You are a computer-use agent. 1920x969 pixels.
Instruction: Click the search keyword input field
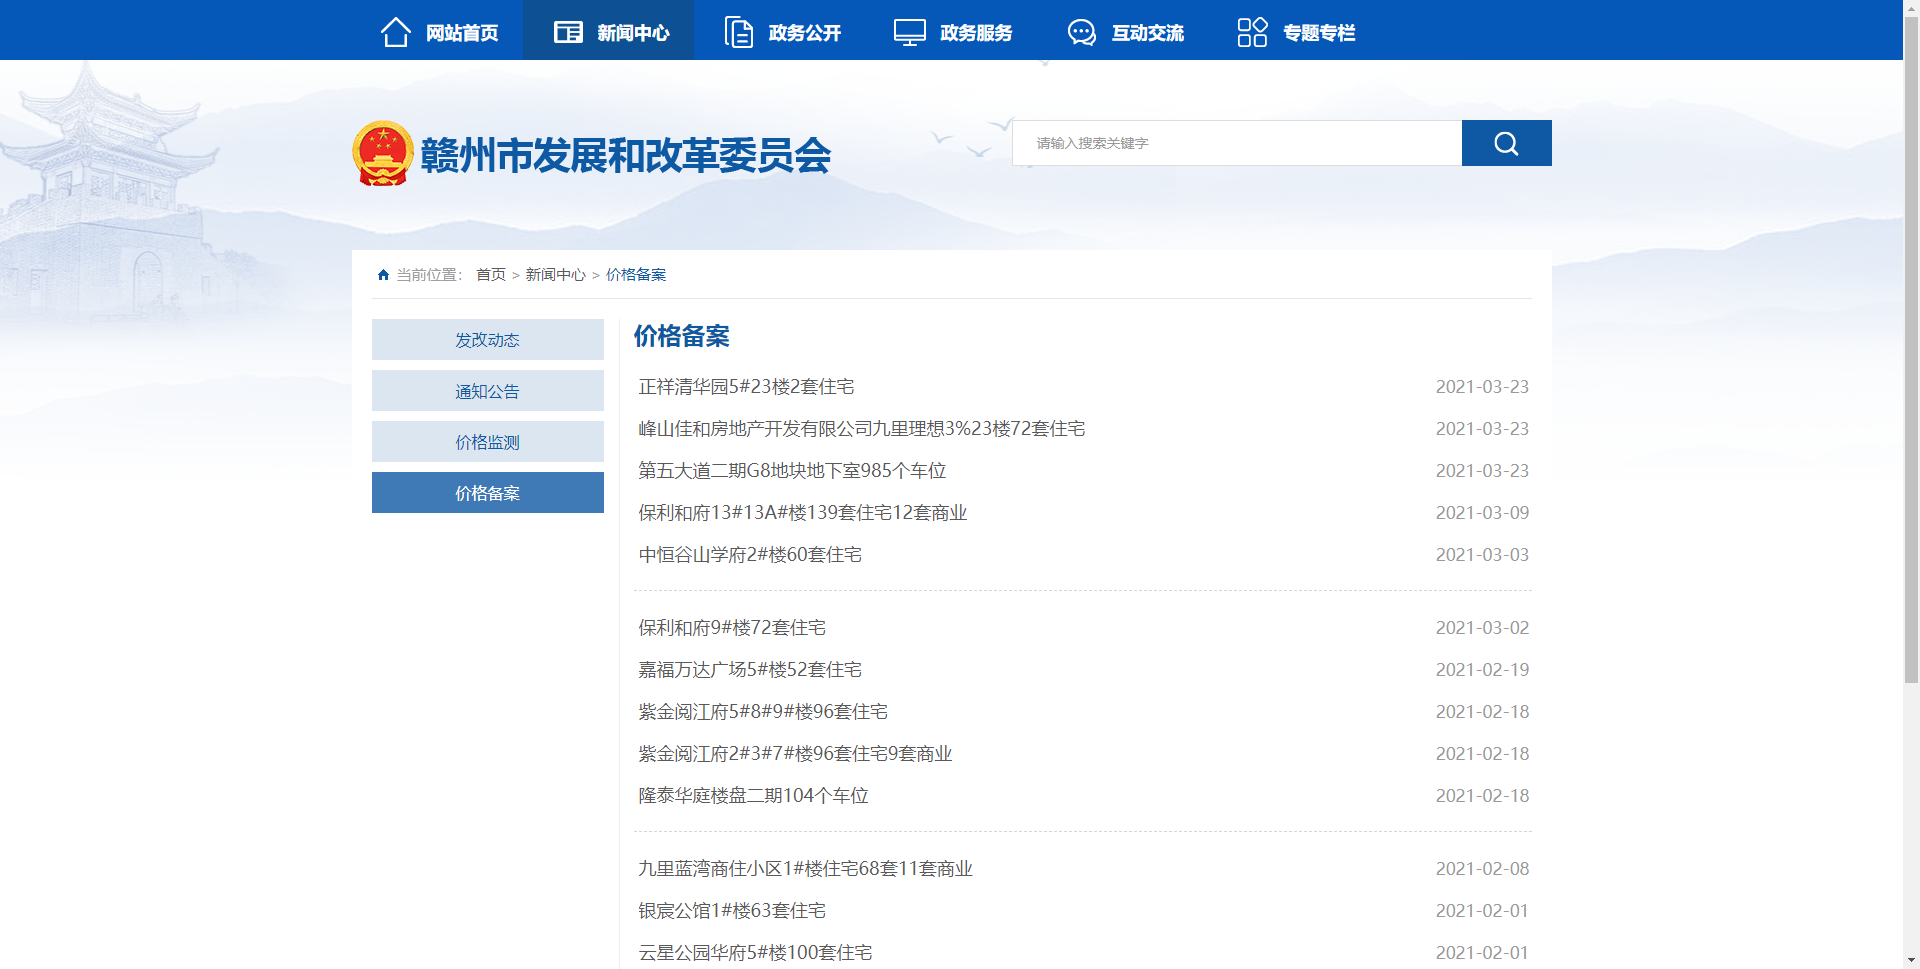[x=1237, y=143]
